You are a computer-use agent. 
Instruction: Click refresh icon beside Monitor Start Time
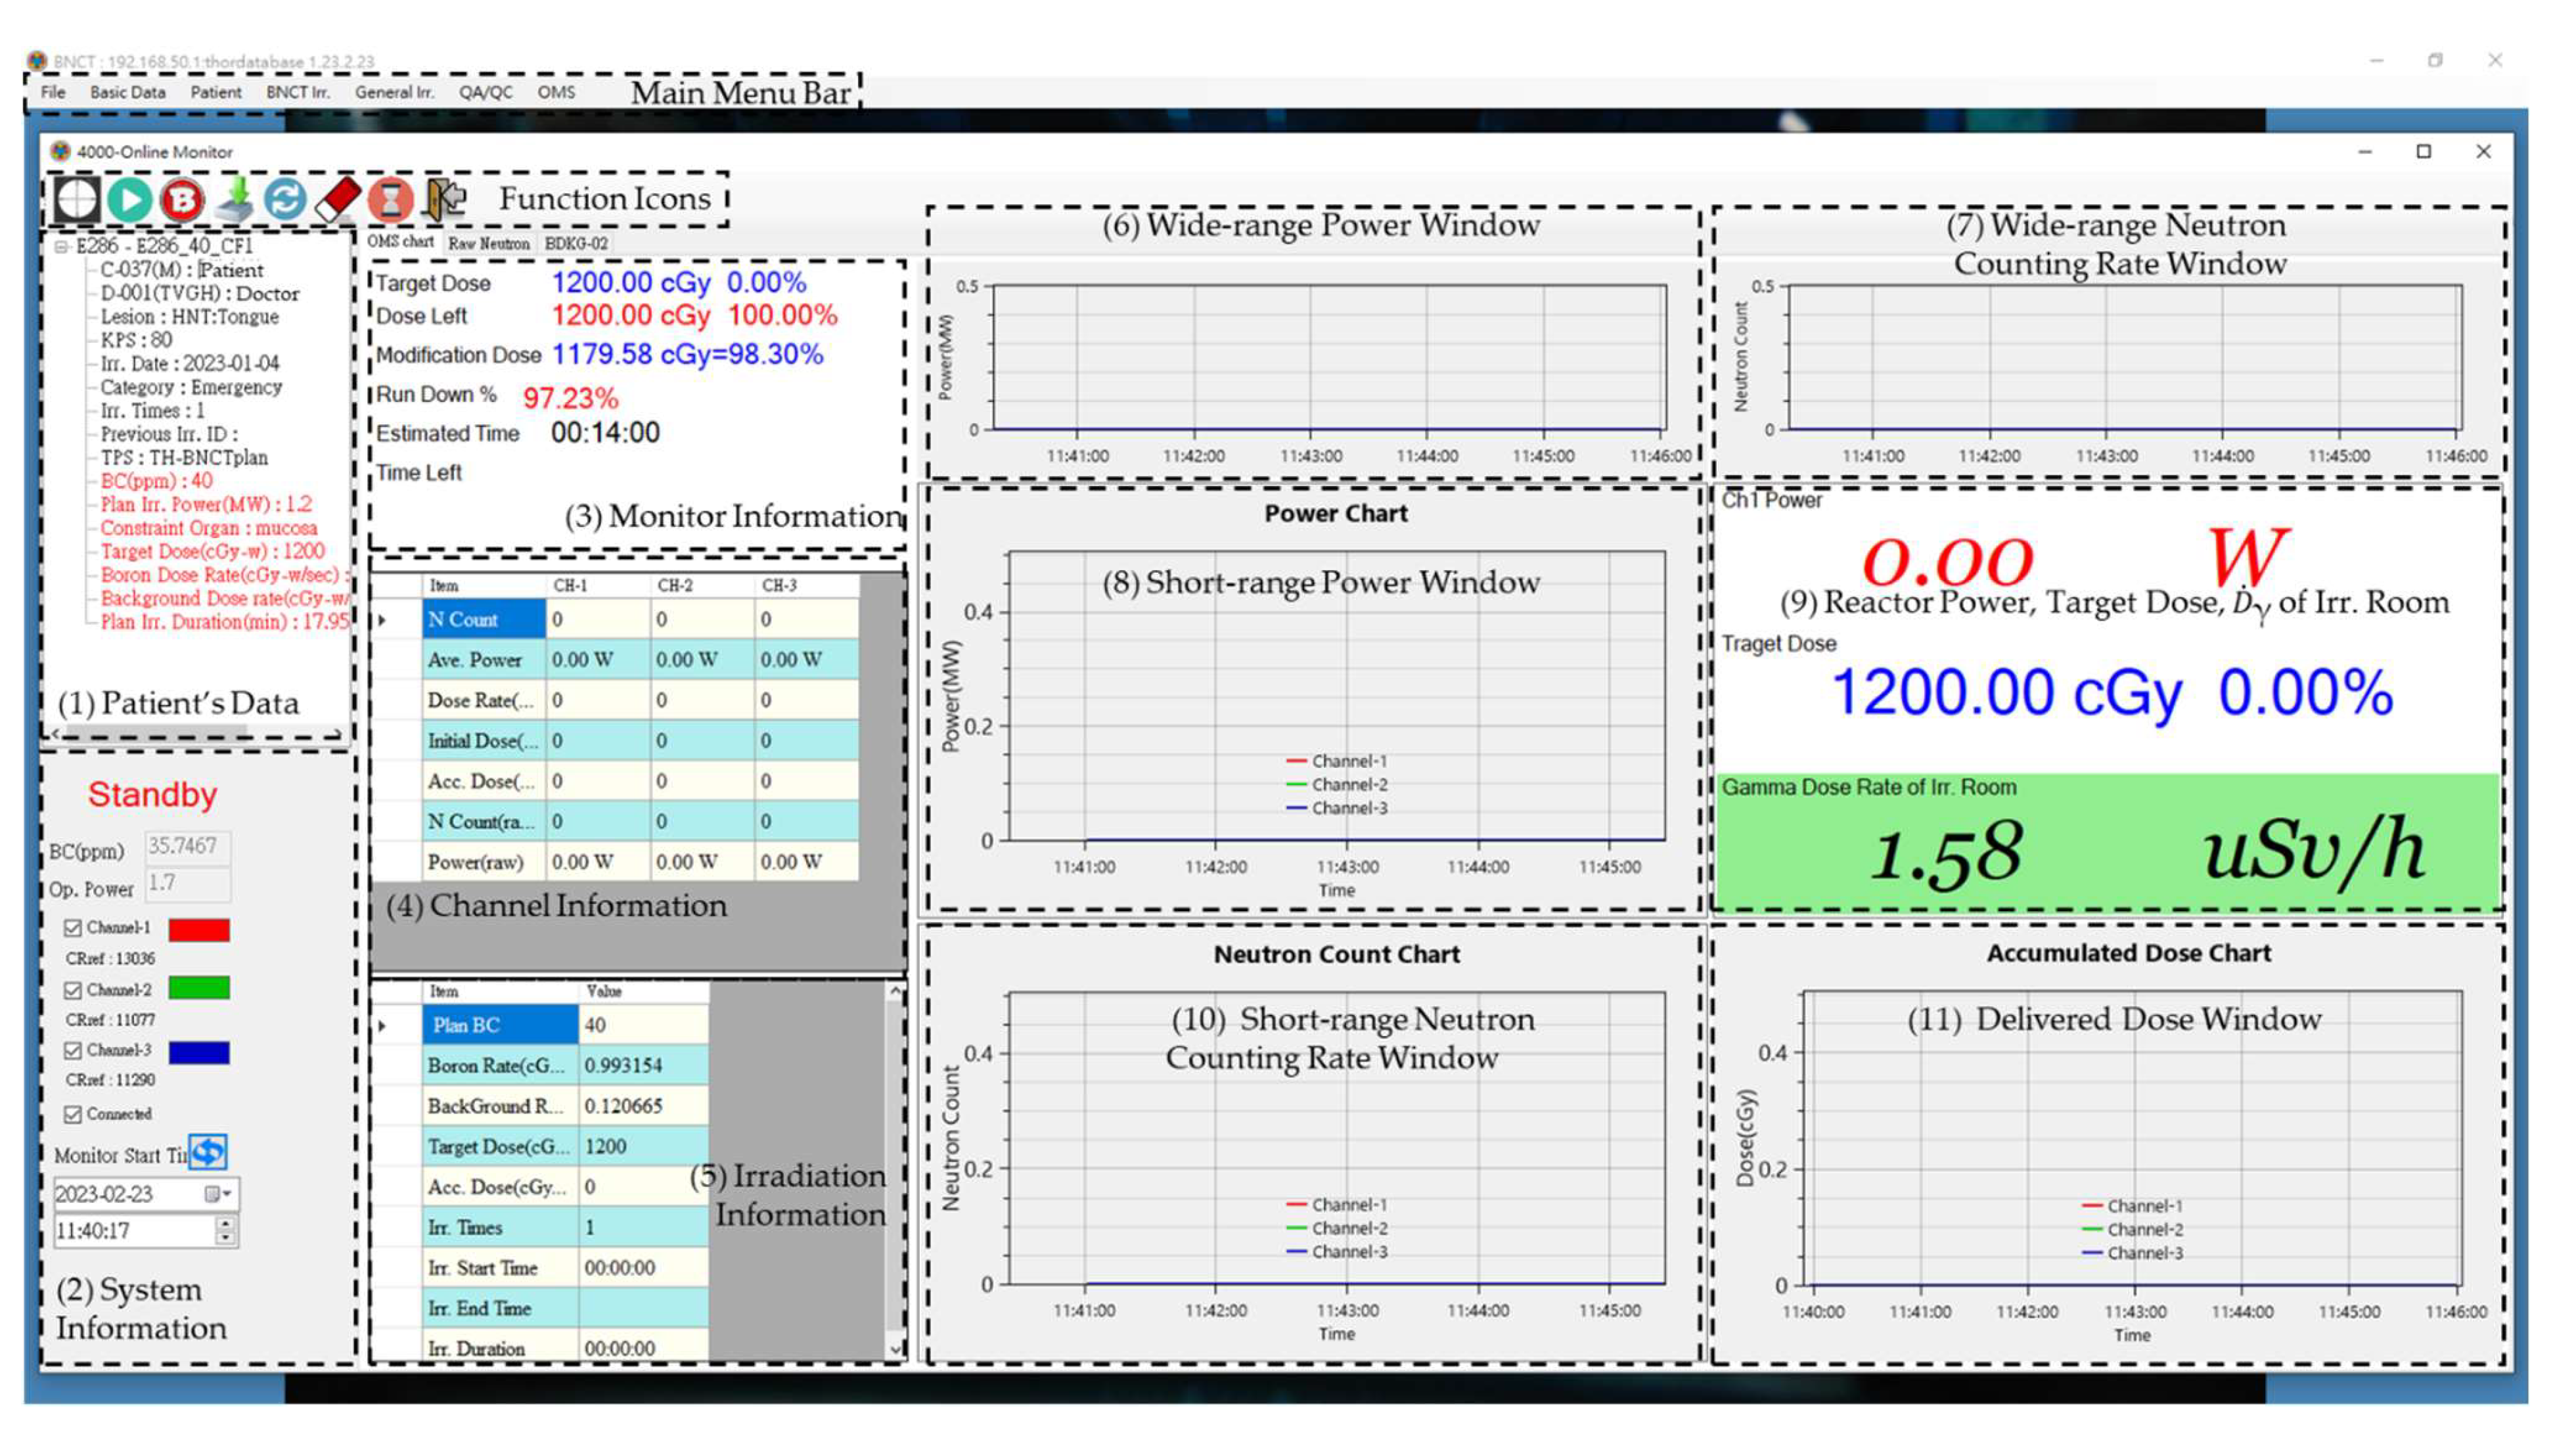coord(208,1152)
